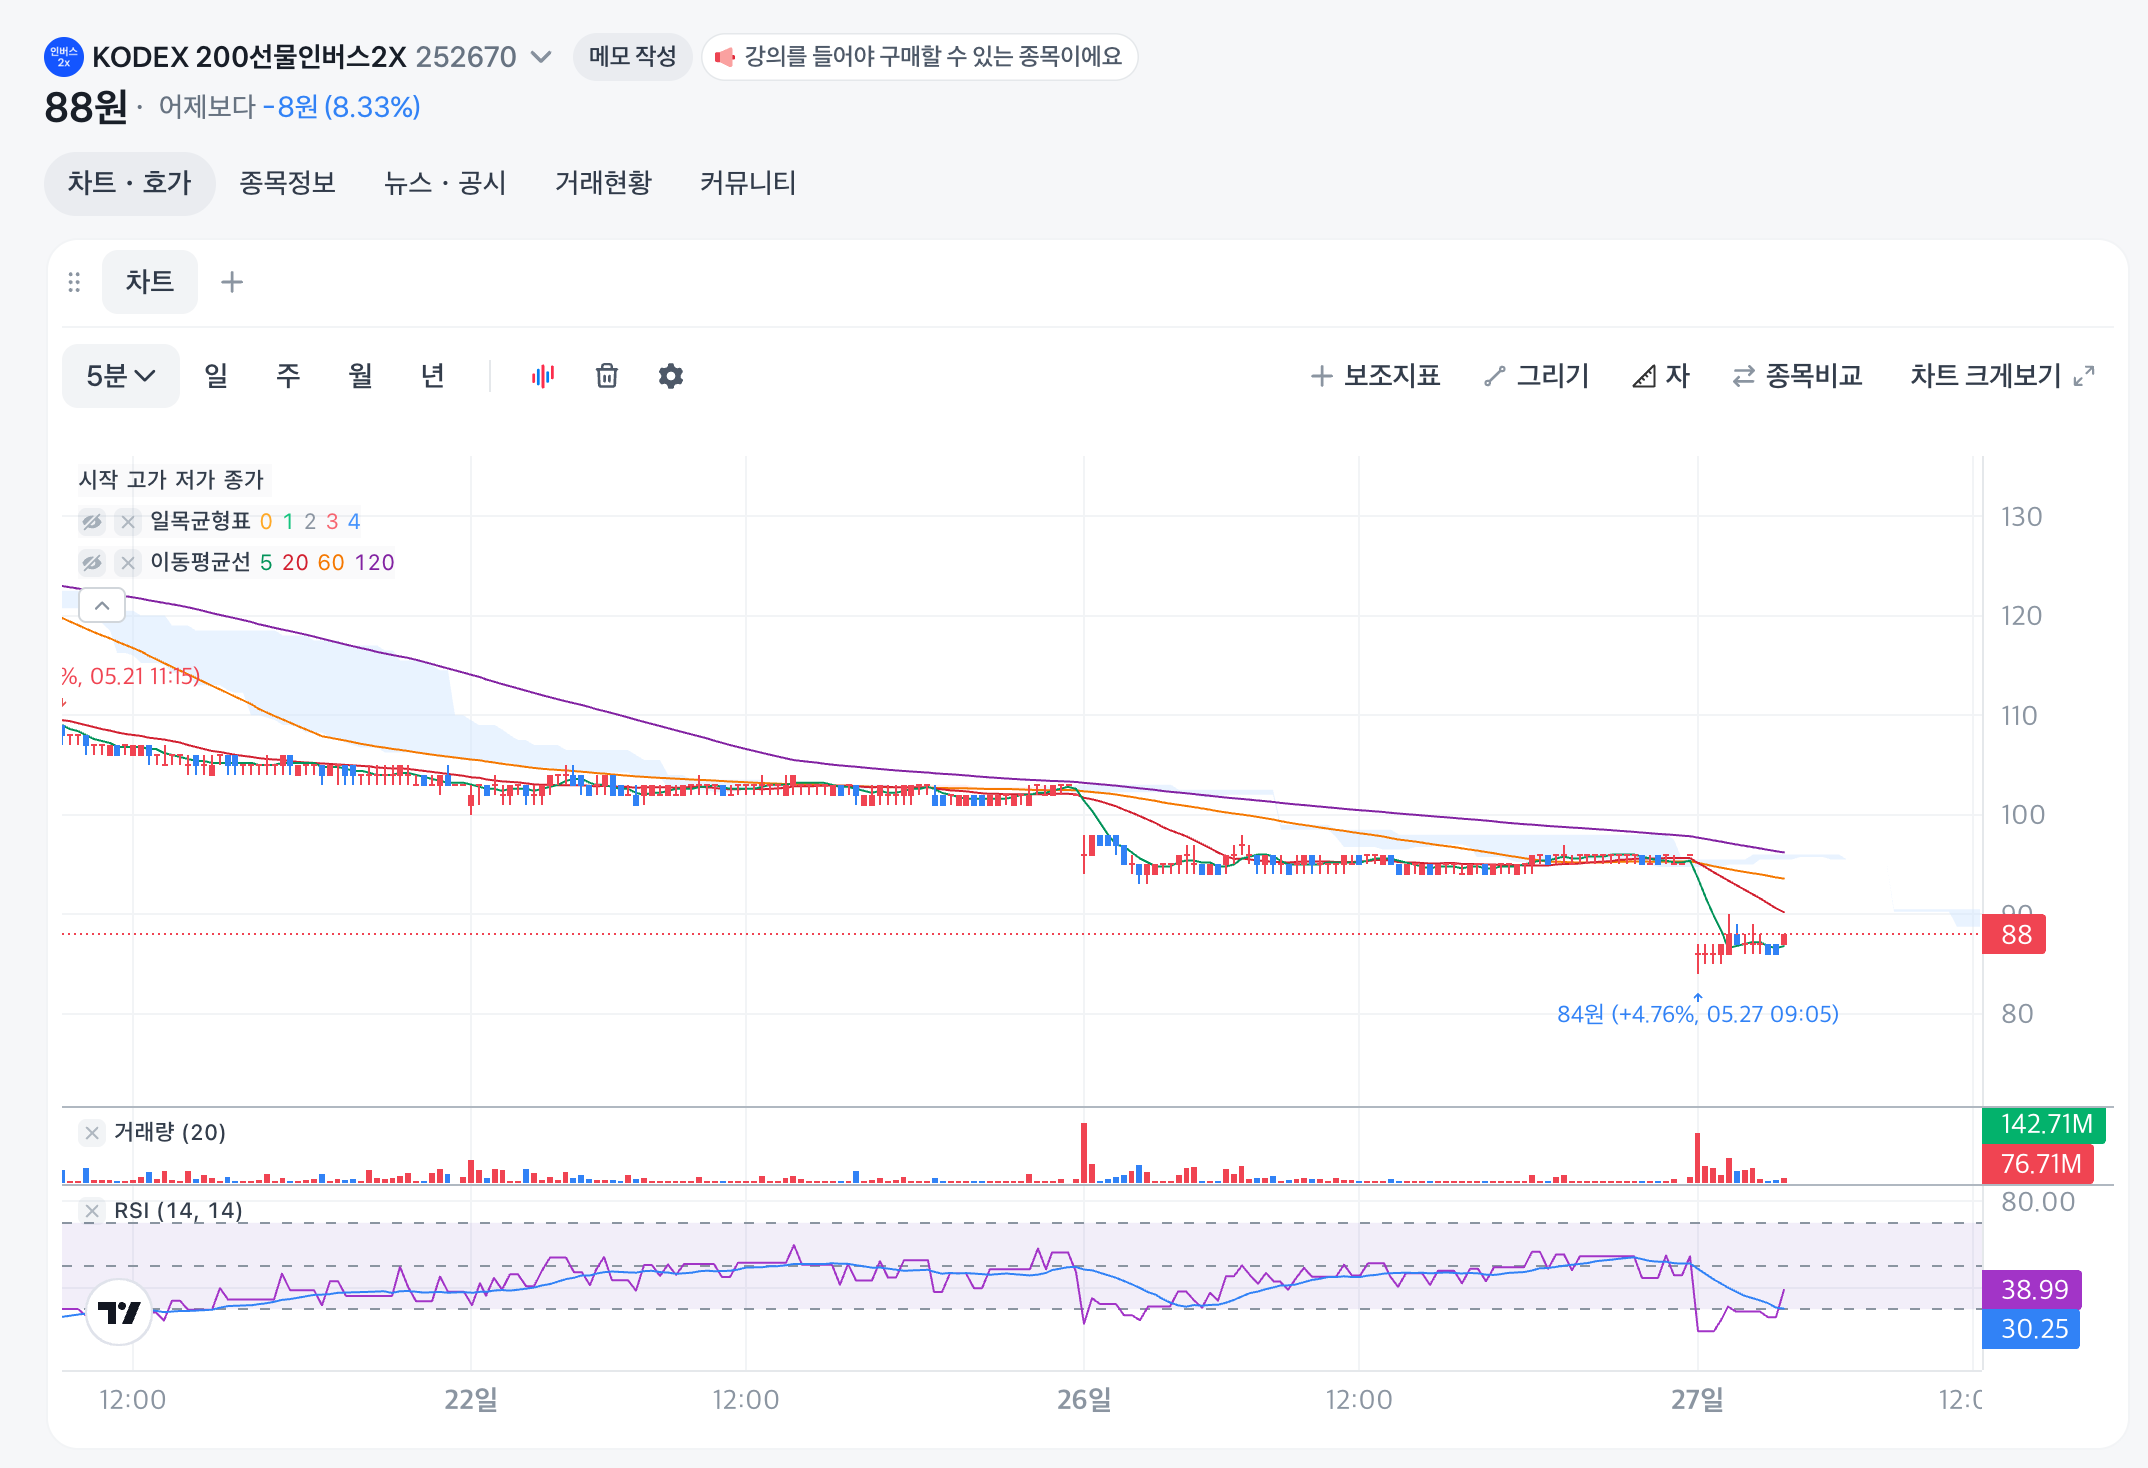
Task: Click the candlestick chart type icon
Action: [543, 376]
